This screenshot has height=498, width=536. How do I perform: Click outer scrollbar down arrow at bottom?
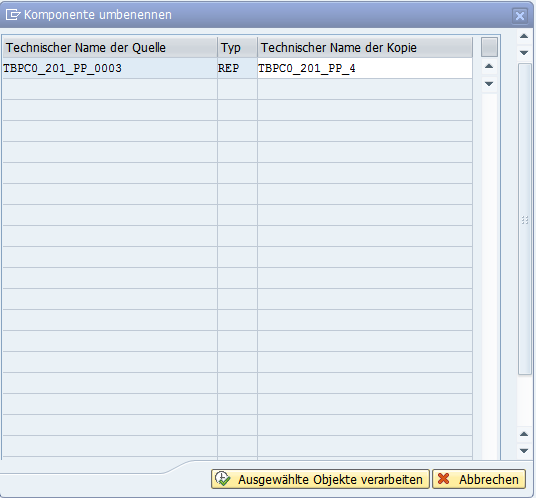pos(524,451)
